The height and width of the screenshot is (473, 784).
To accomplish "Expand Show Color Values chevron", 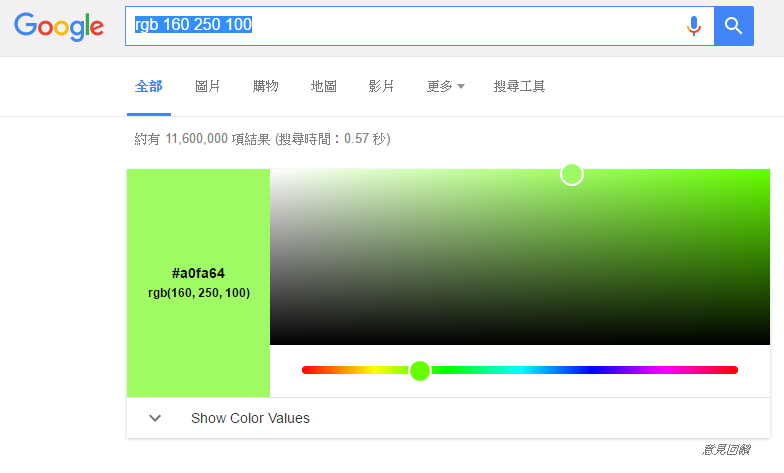I will click(155, 418).
